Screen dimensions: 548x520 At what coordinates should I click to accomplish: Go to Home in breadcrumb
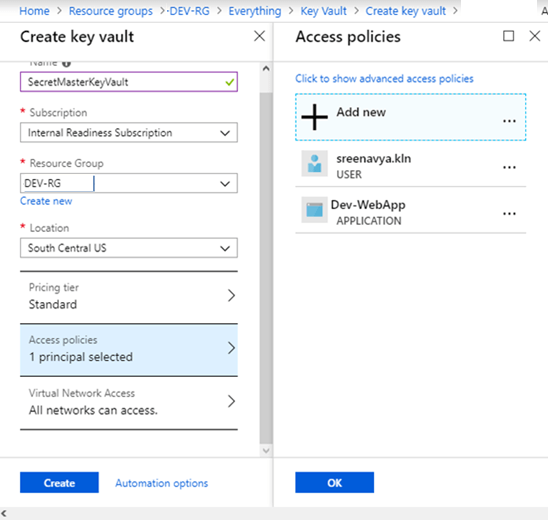[34, 11]
